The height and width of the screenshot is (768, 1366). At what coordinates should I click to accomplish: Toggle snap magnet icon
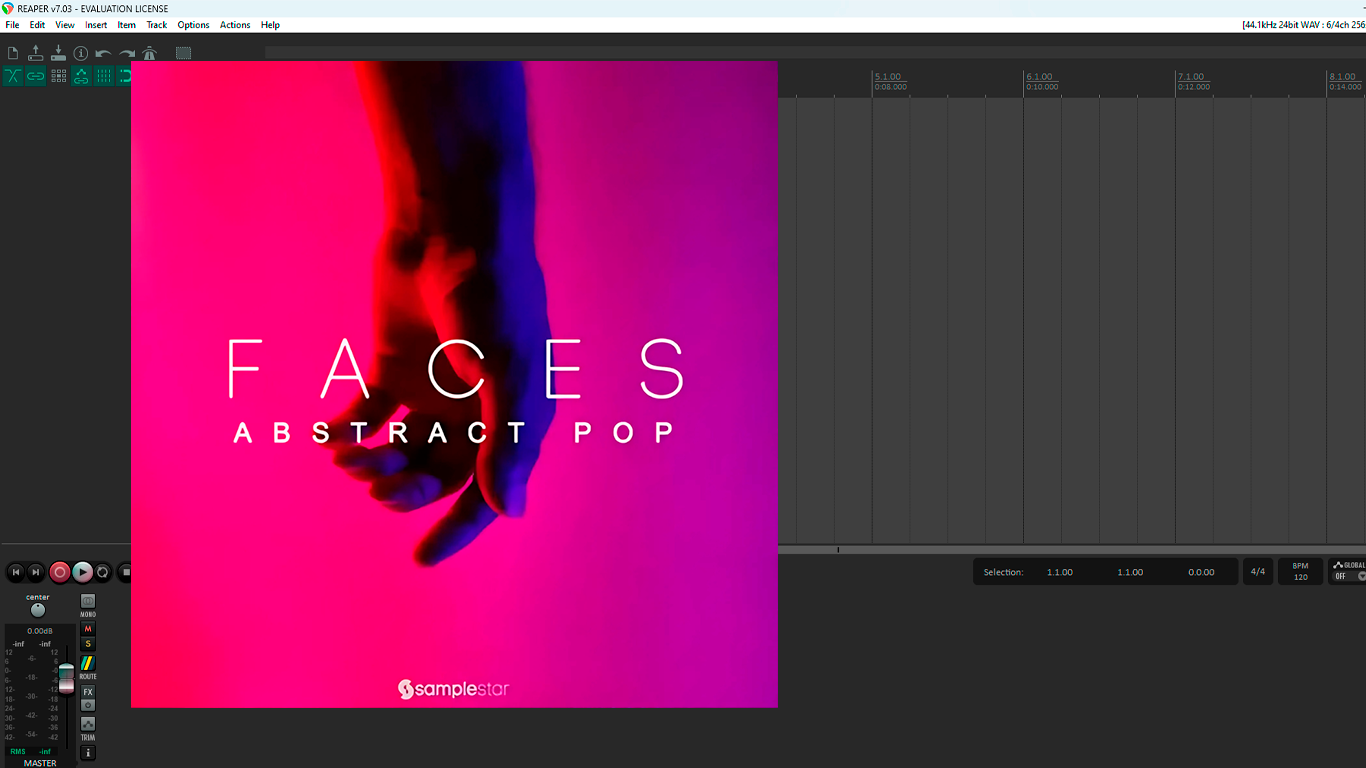125,76
